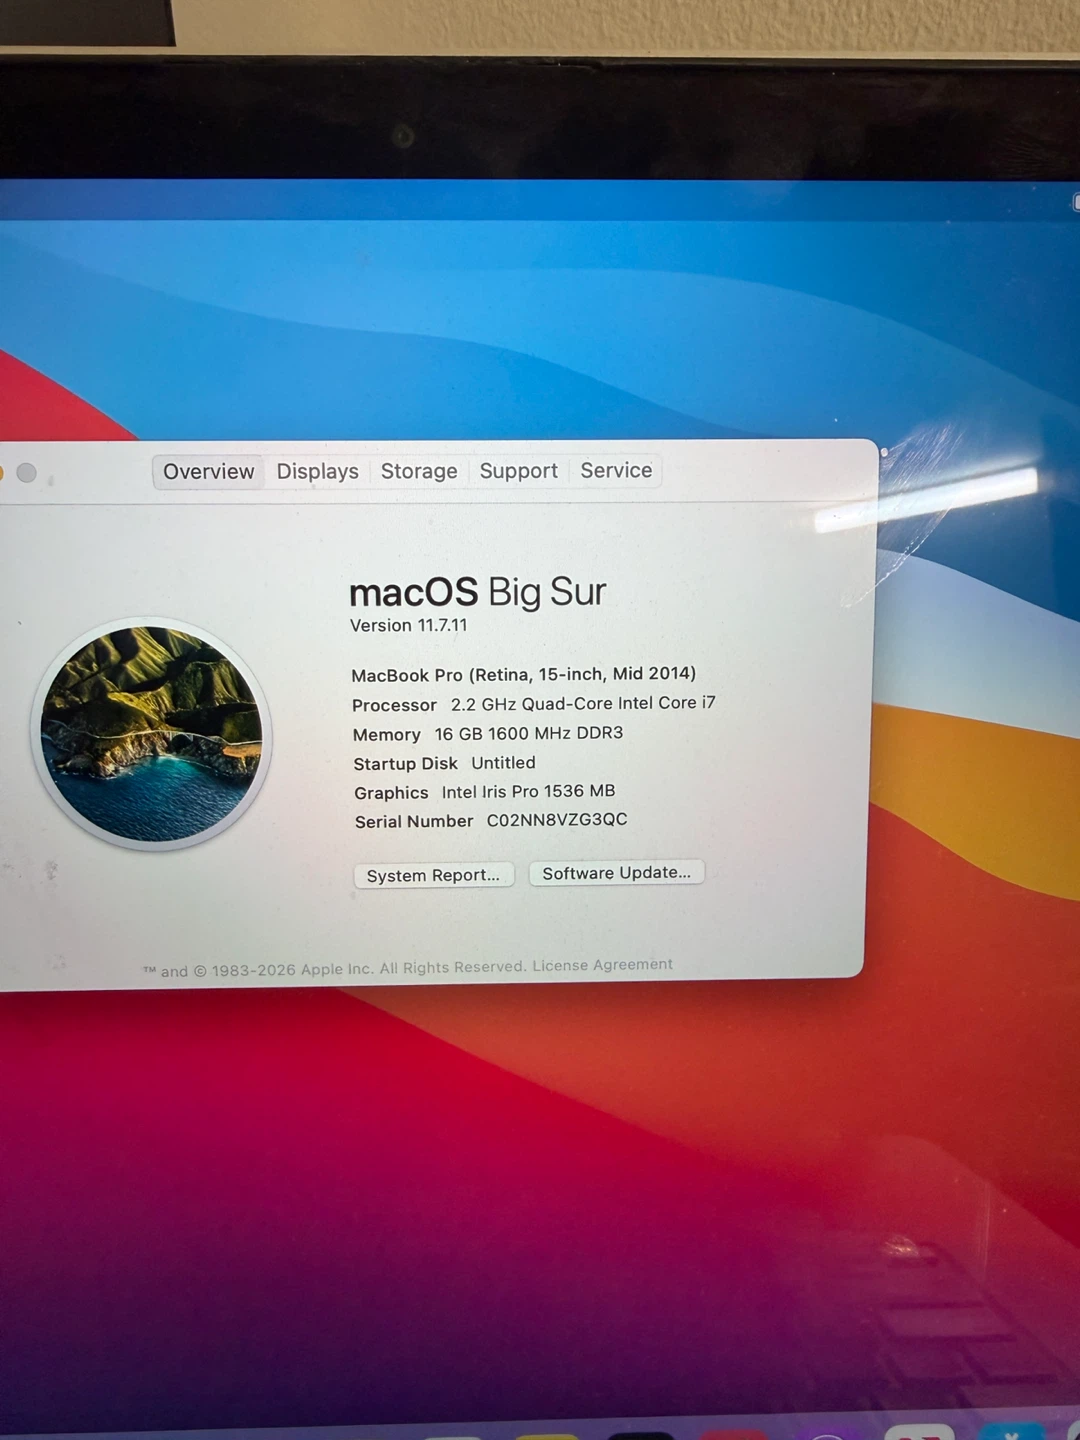Select the Intel Iris Pro 1536 MB value
This screenshot has width=1080, height=1440.
(528, 791)
